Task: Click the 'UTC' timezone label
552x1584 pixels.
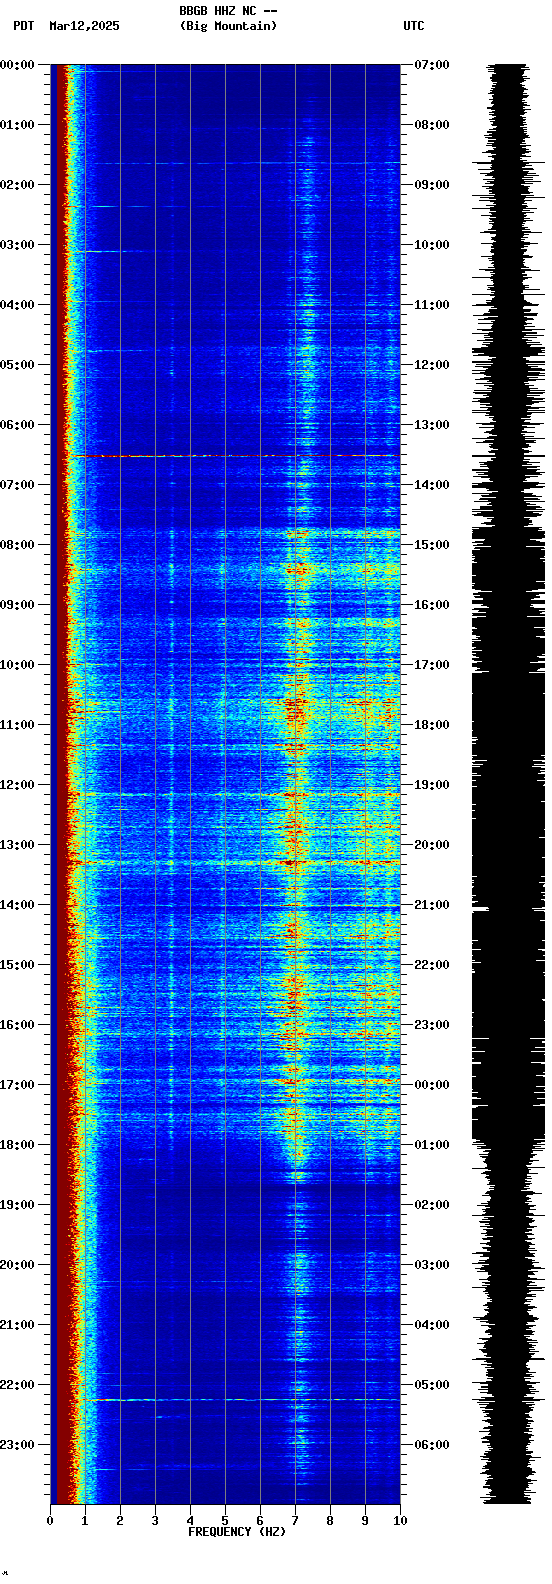Action: pyautogui.click(x=414, y=26)
